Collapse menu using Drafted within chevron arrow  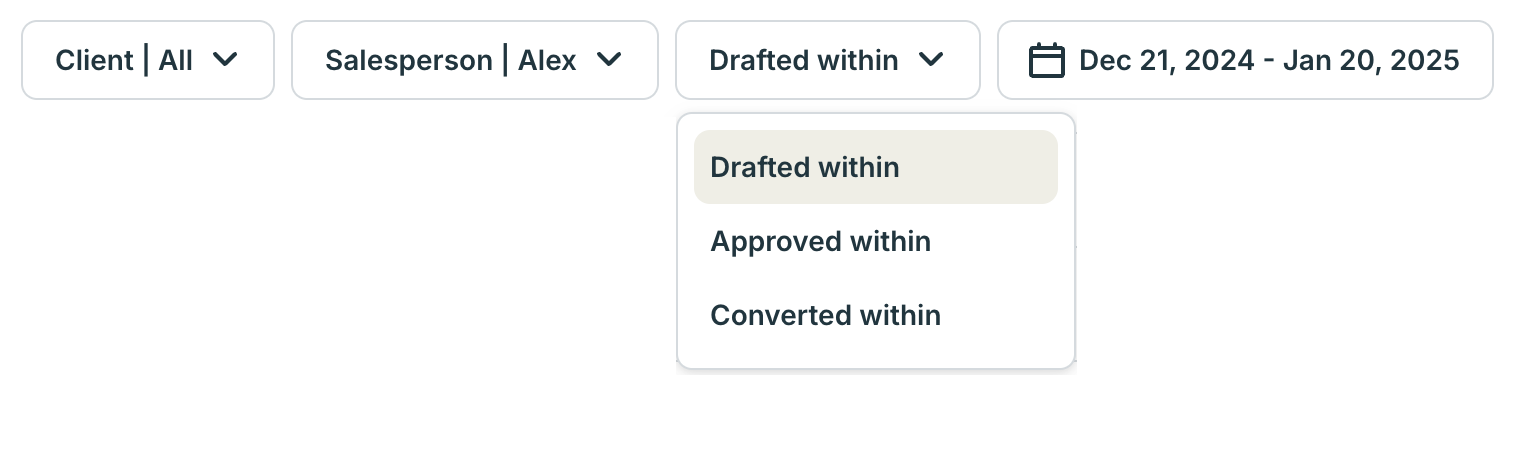(931, 60)
